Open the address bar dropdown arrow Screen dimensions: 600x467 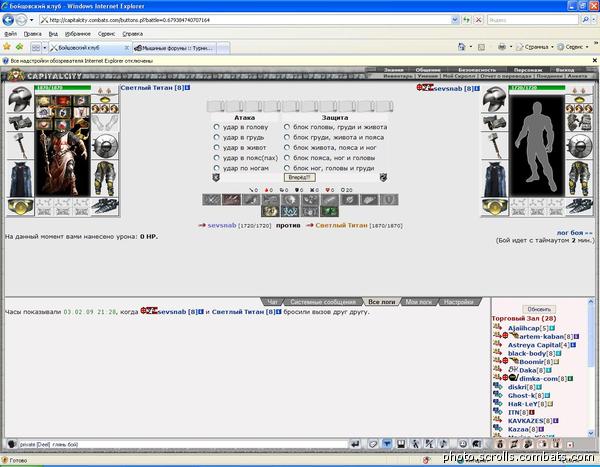(455, 20)
